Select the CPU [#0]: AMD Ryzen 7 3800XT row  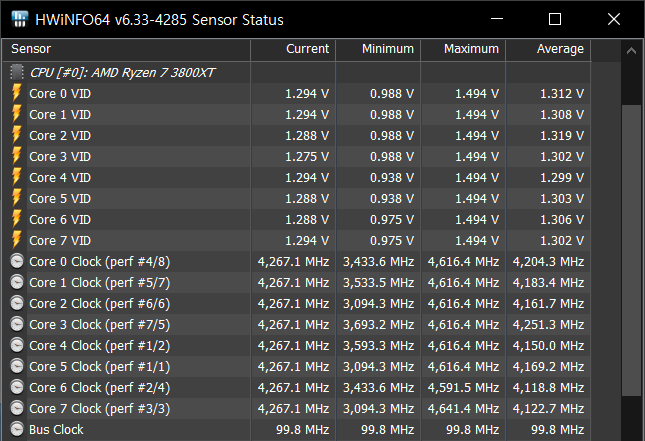(x=297, y=72)
